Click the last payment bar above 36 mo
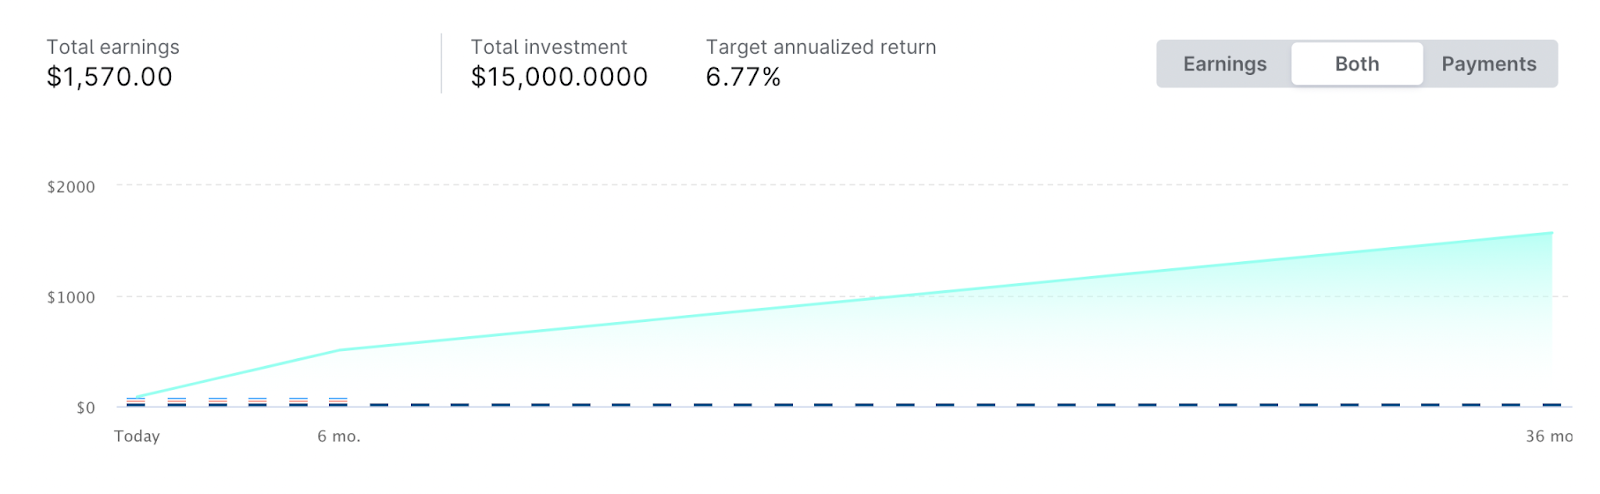 point(1551,405)
